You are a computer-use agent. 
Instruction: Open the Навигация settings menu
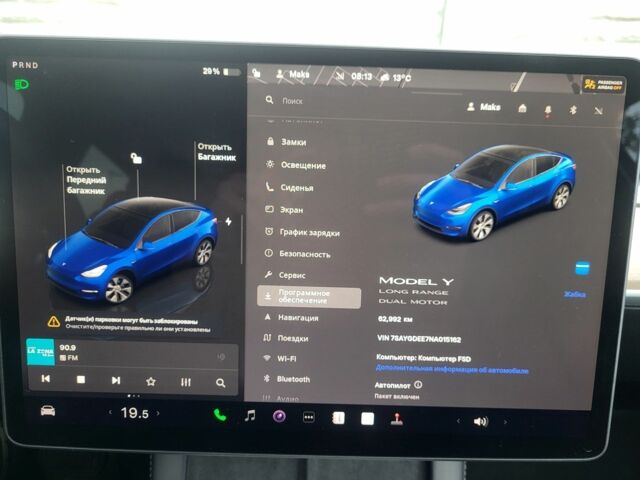[x=298, y=318]
